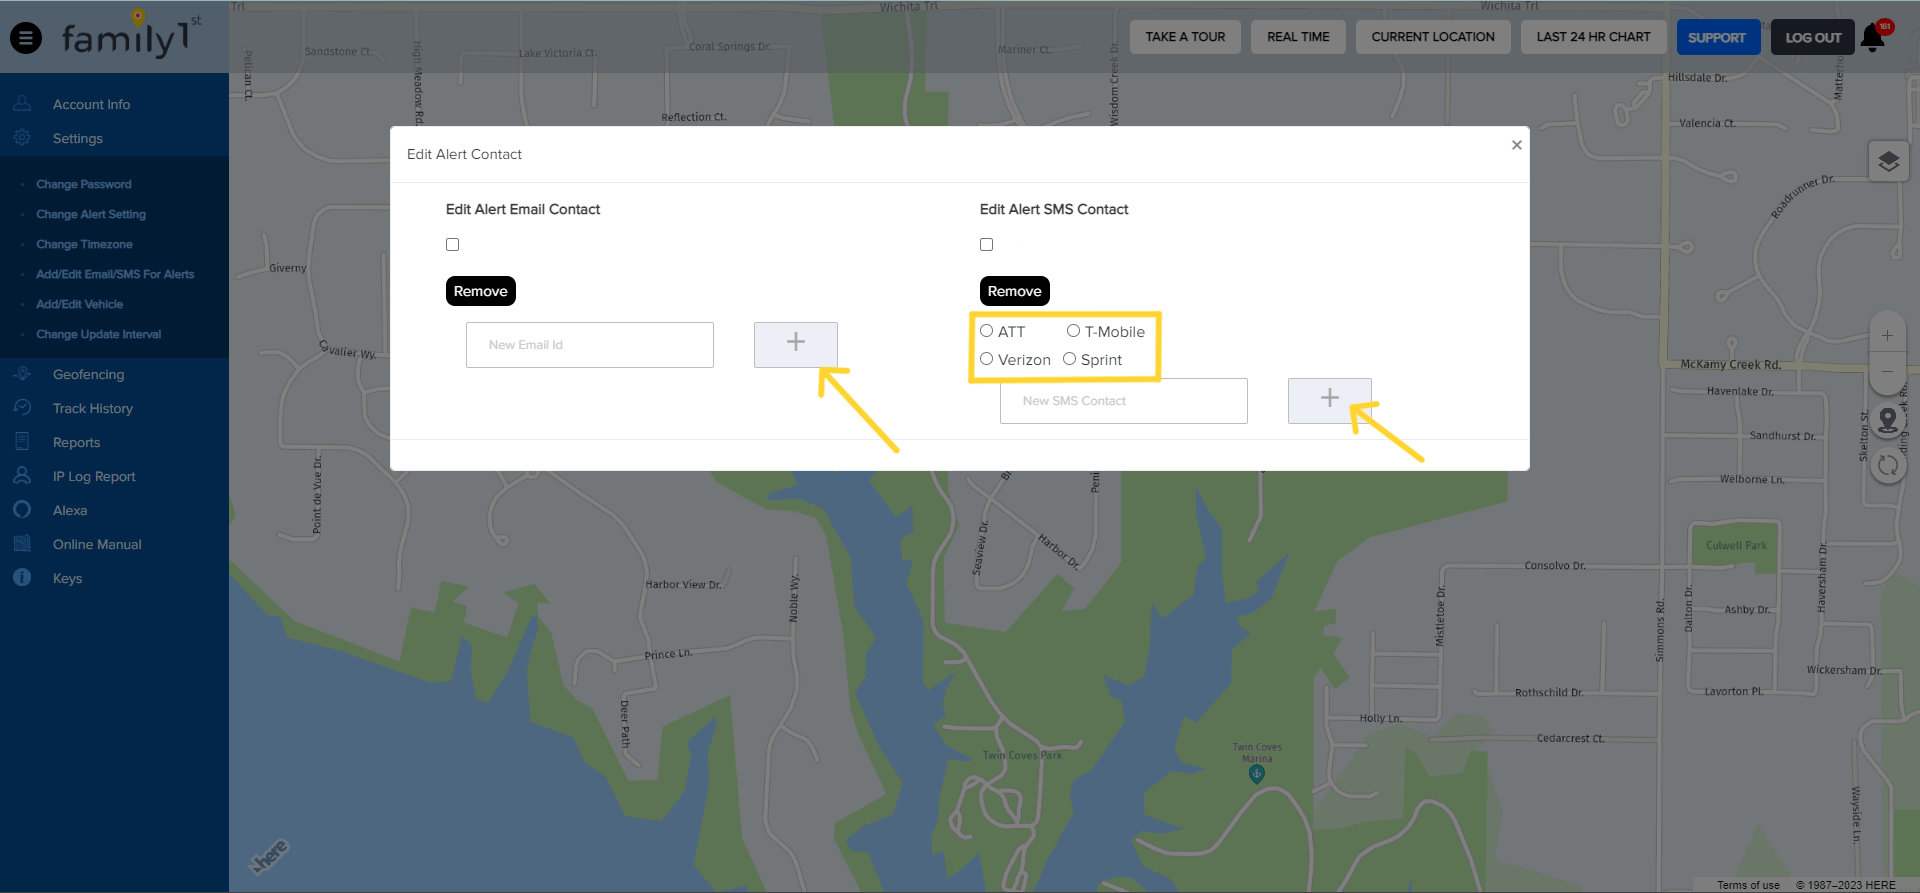Image resolution: width=1920 pixels, height=893 pixels.
Task: Open the hamburger menu icon
Action: tap(26, 38)
